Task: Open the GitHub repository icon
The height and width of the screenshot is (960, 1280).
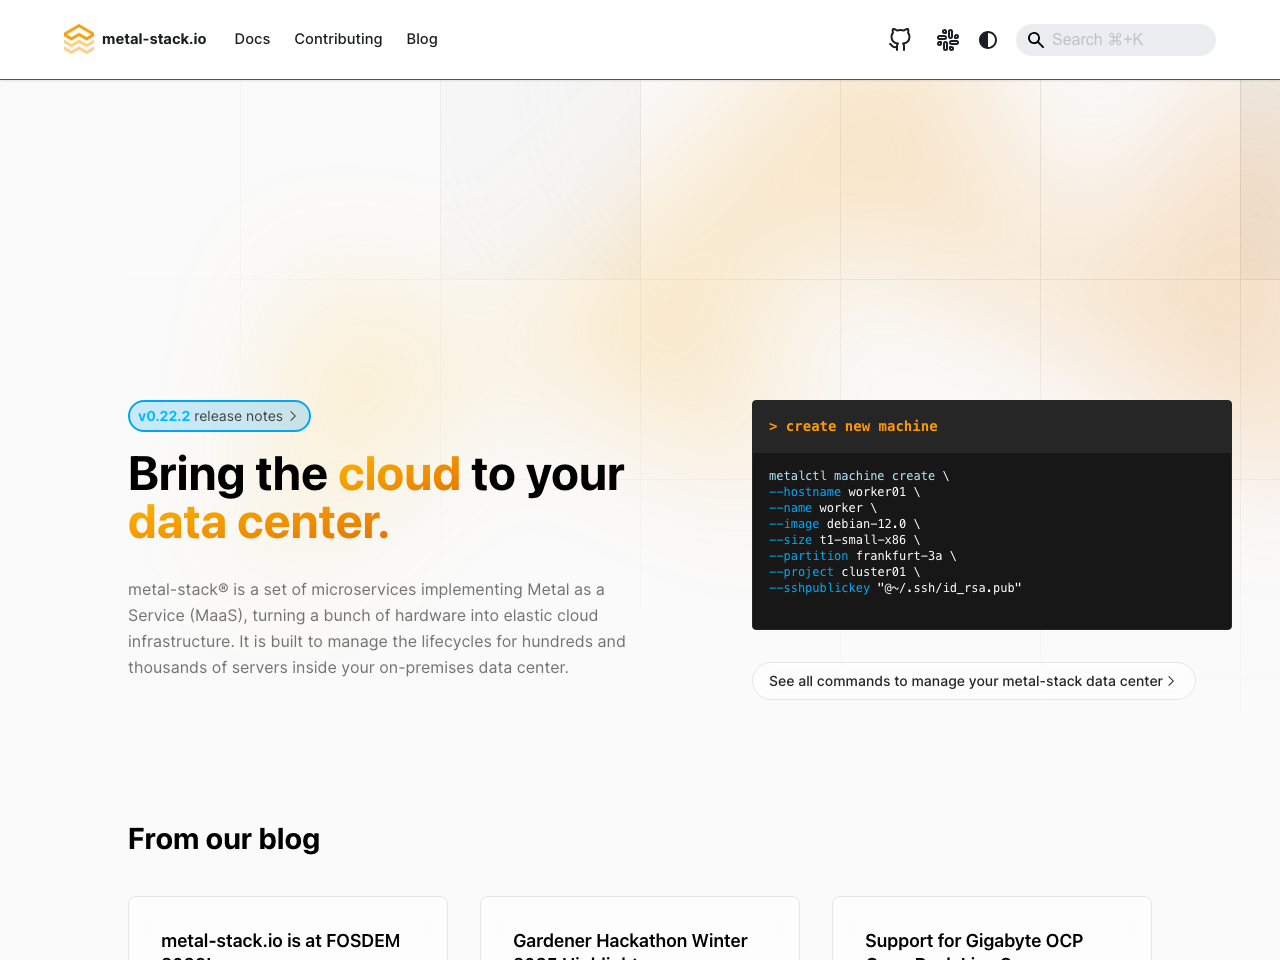Action: click(900, 39)
